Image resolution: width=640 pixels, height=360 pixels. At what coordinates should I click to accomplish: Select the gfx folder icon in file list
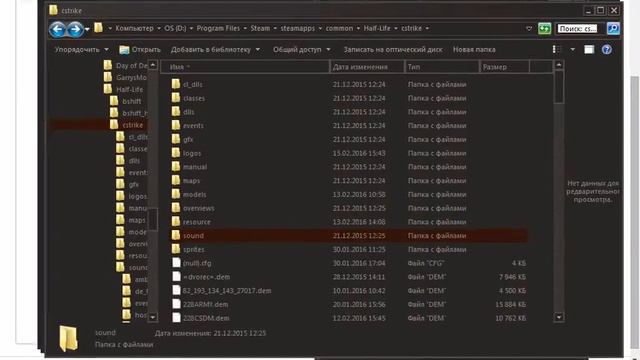176,139
